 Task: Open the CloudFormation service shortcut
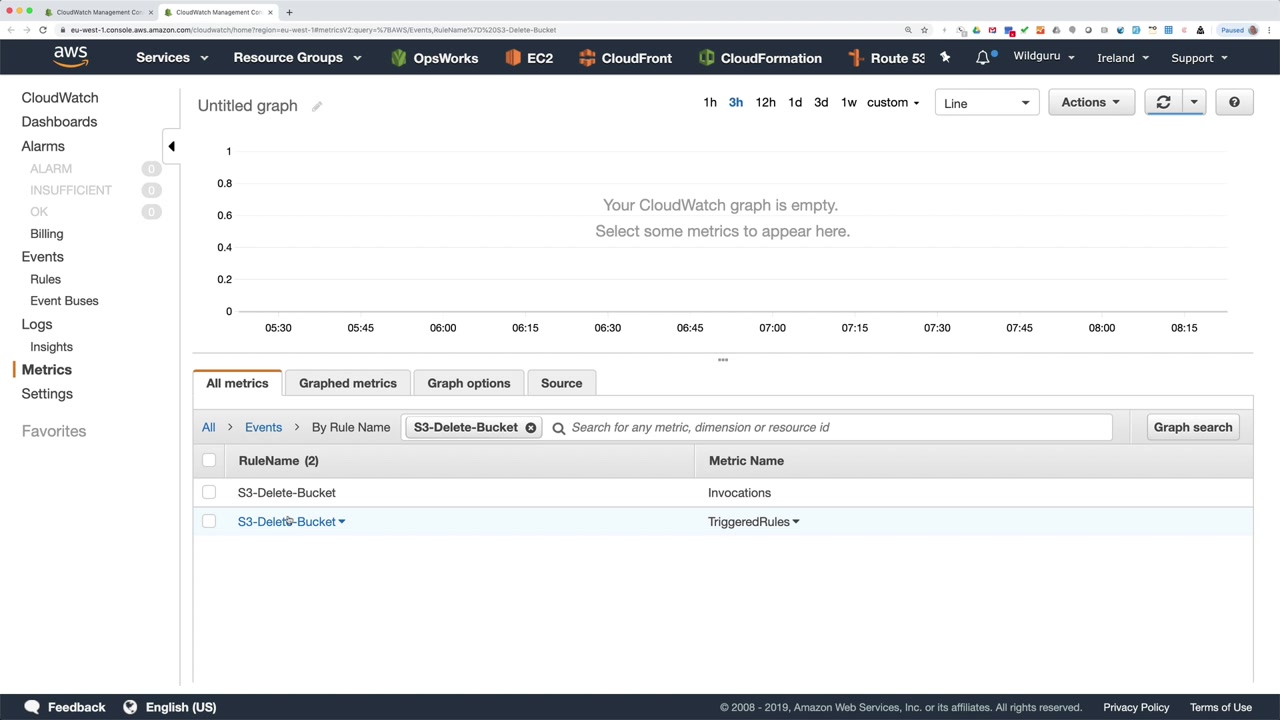click(x=760, y=58)
